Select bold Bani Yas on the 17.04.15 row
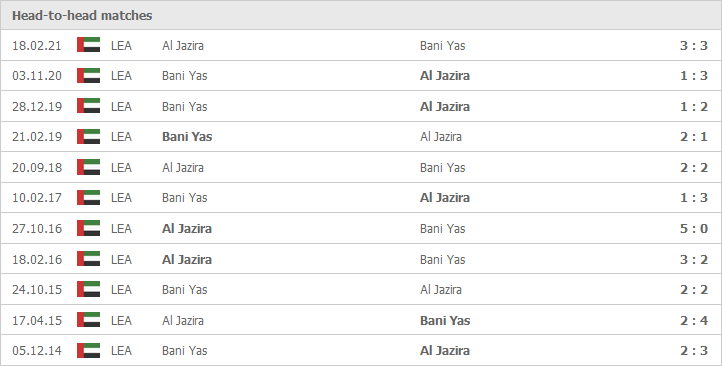Image resolution: width=722 pixels, height=366 pixels. coord(445,320)
